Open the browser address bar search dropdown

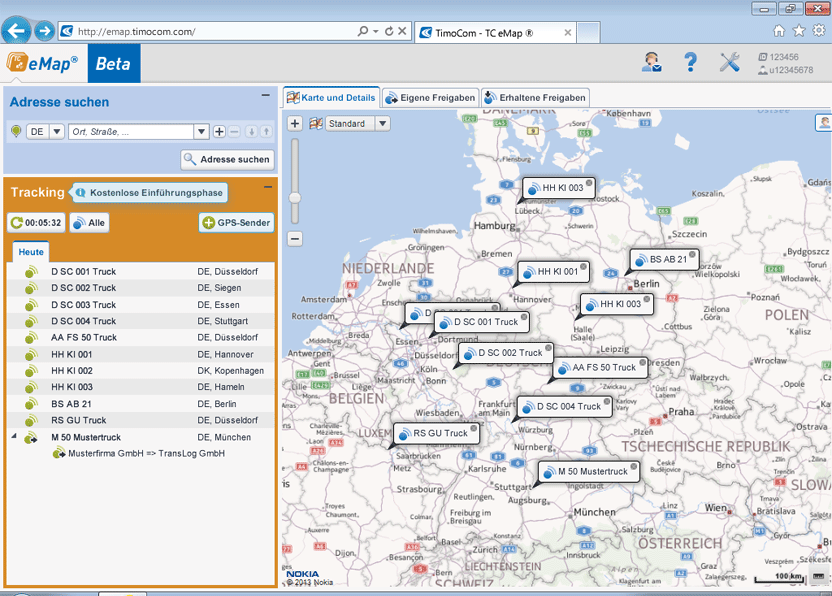click(375, 31)
